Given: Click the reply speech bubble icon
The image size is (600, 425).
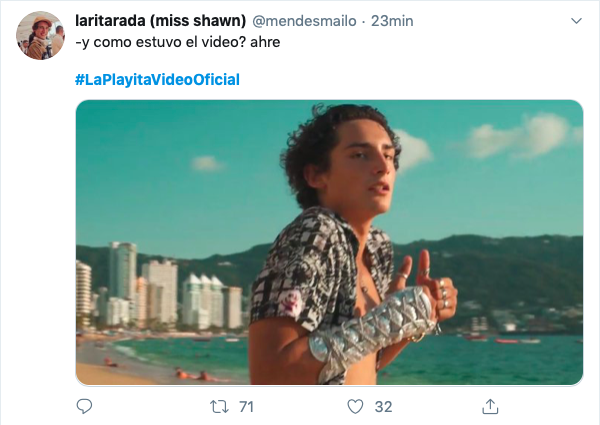Looking at the screenshot, I should 85,406.
